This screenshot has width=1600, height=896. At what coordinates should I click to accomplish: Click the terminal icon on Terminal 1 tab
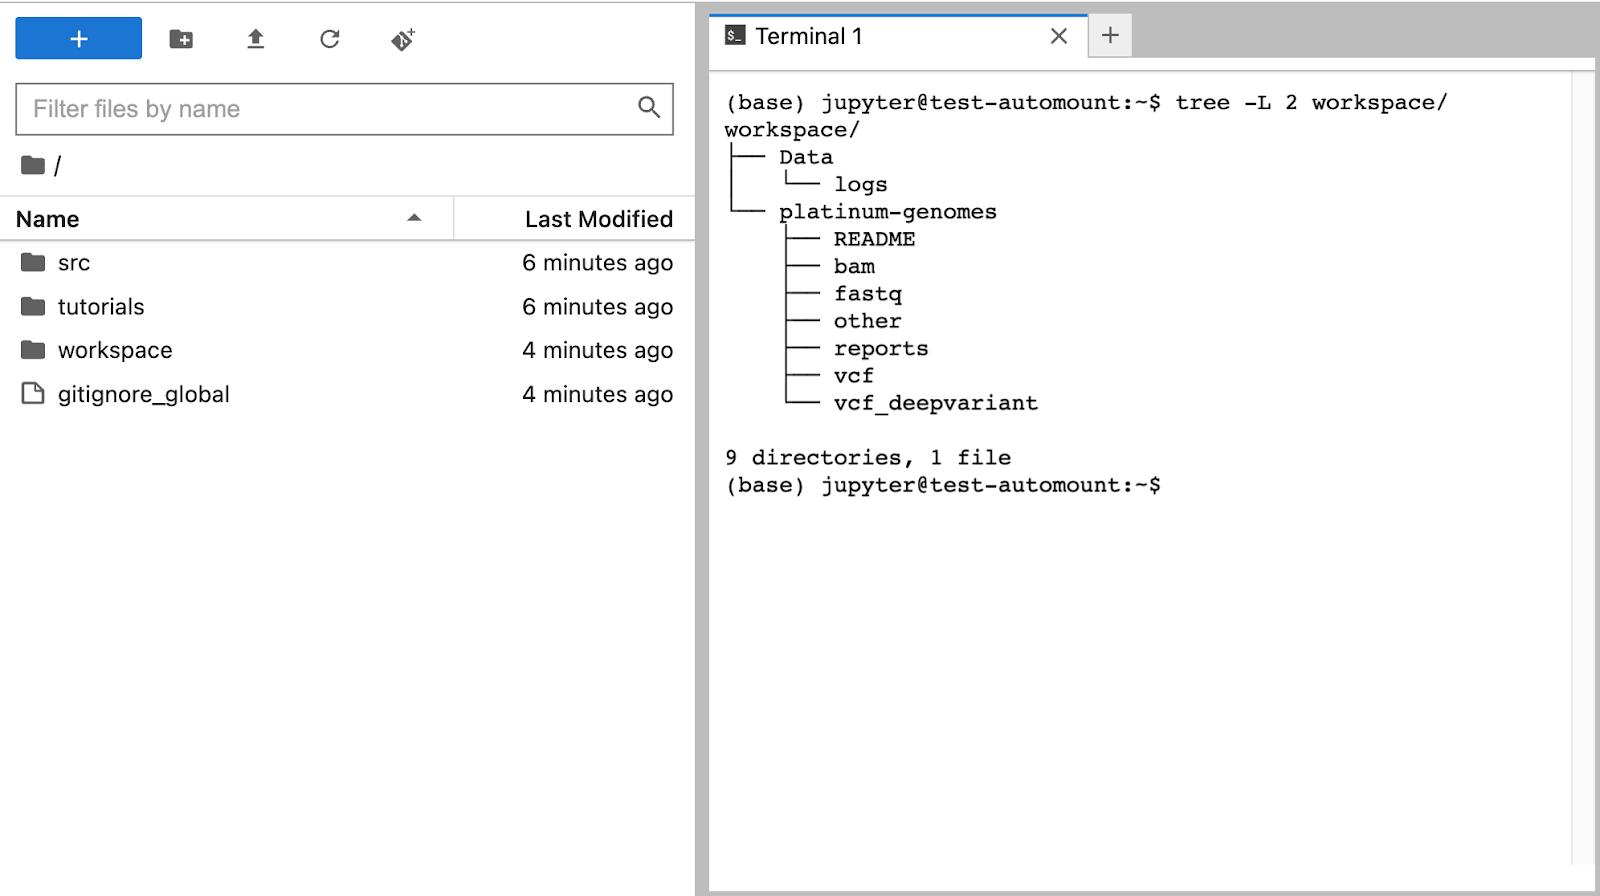[x=735, y=36]
